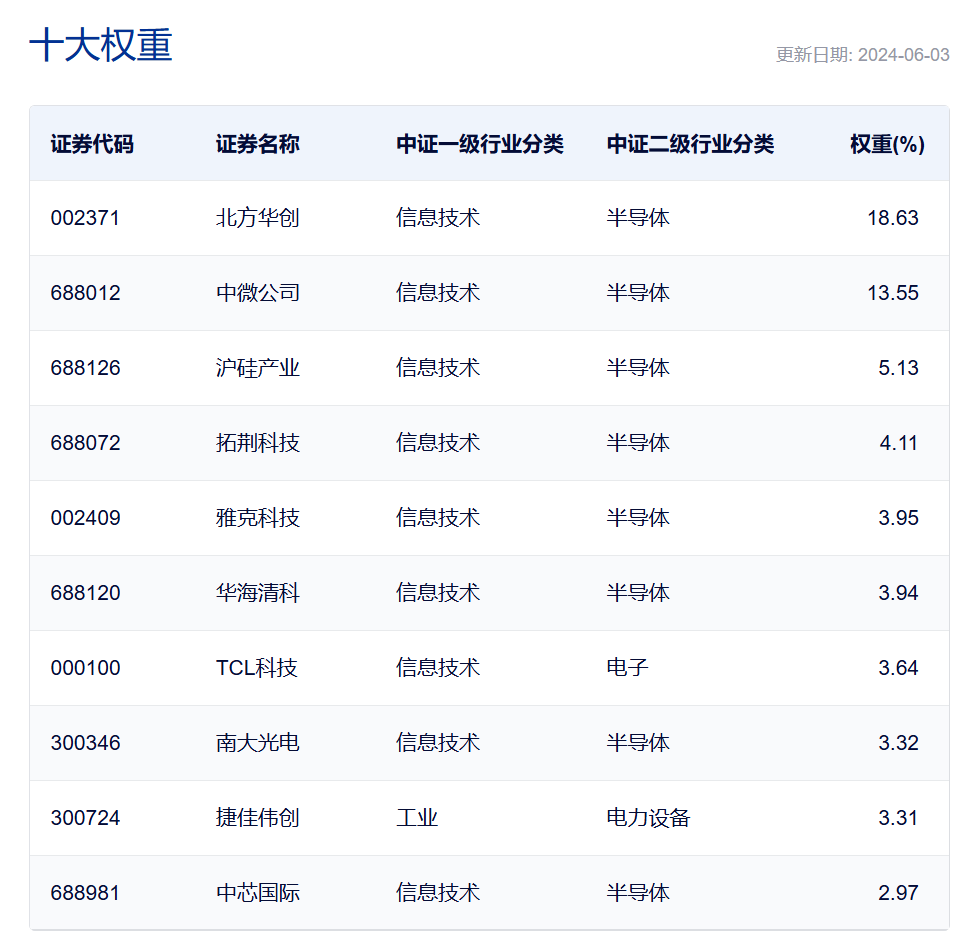This screenshot has width=958, height=952.
Task: Click the 证券名称 column header
Action: coord(257,144)
